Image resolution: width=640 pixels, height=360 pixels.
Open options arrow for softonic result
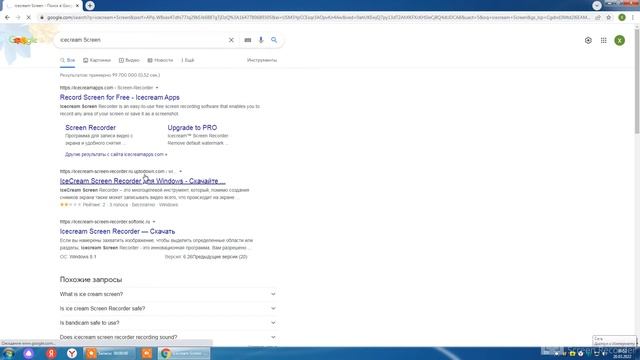(154, 222)
